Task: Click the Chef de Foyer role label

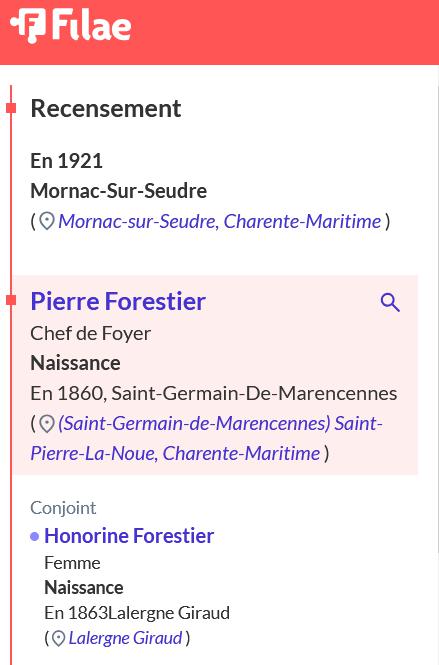Action: coord(91,333)
